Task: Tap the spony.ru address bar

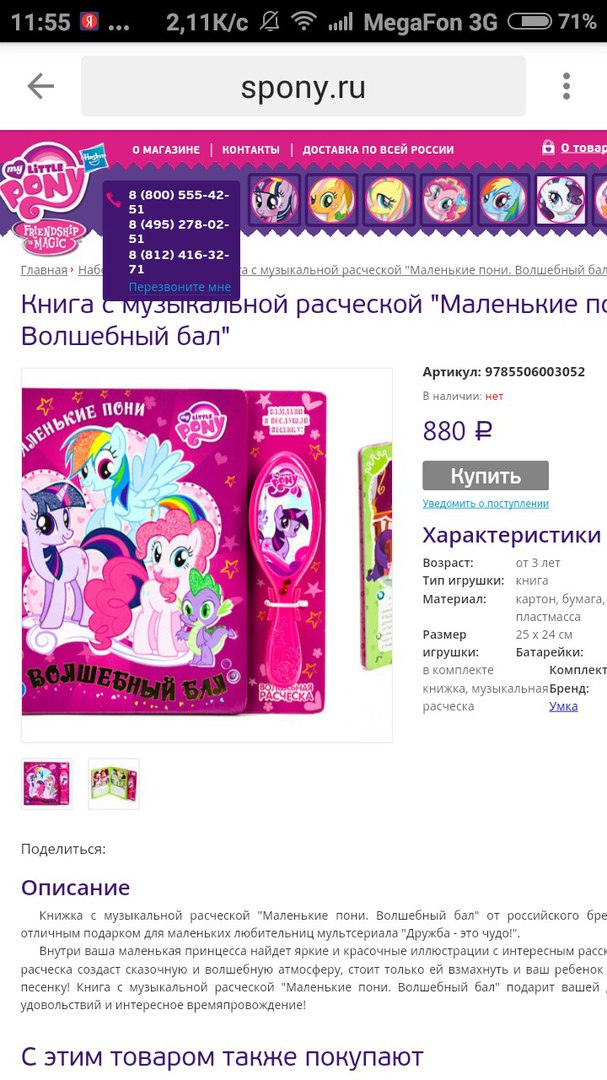Action: (303, 86)
